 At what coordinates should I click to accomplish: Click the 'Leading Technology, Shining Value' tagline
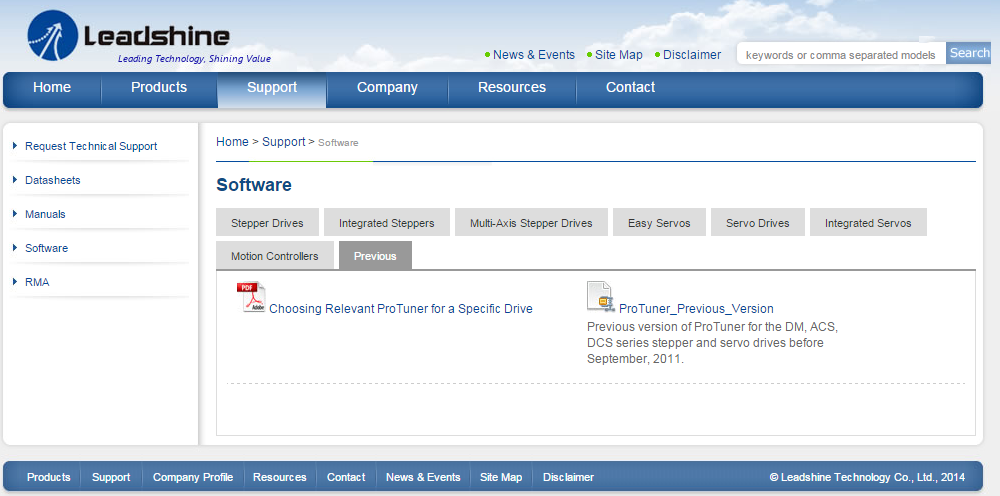click(195, 59)
